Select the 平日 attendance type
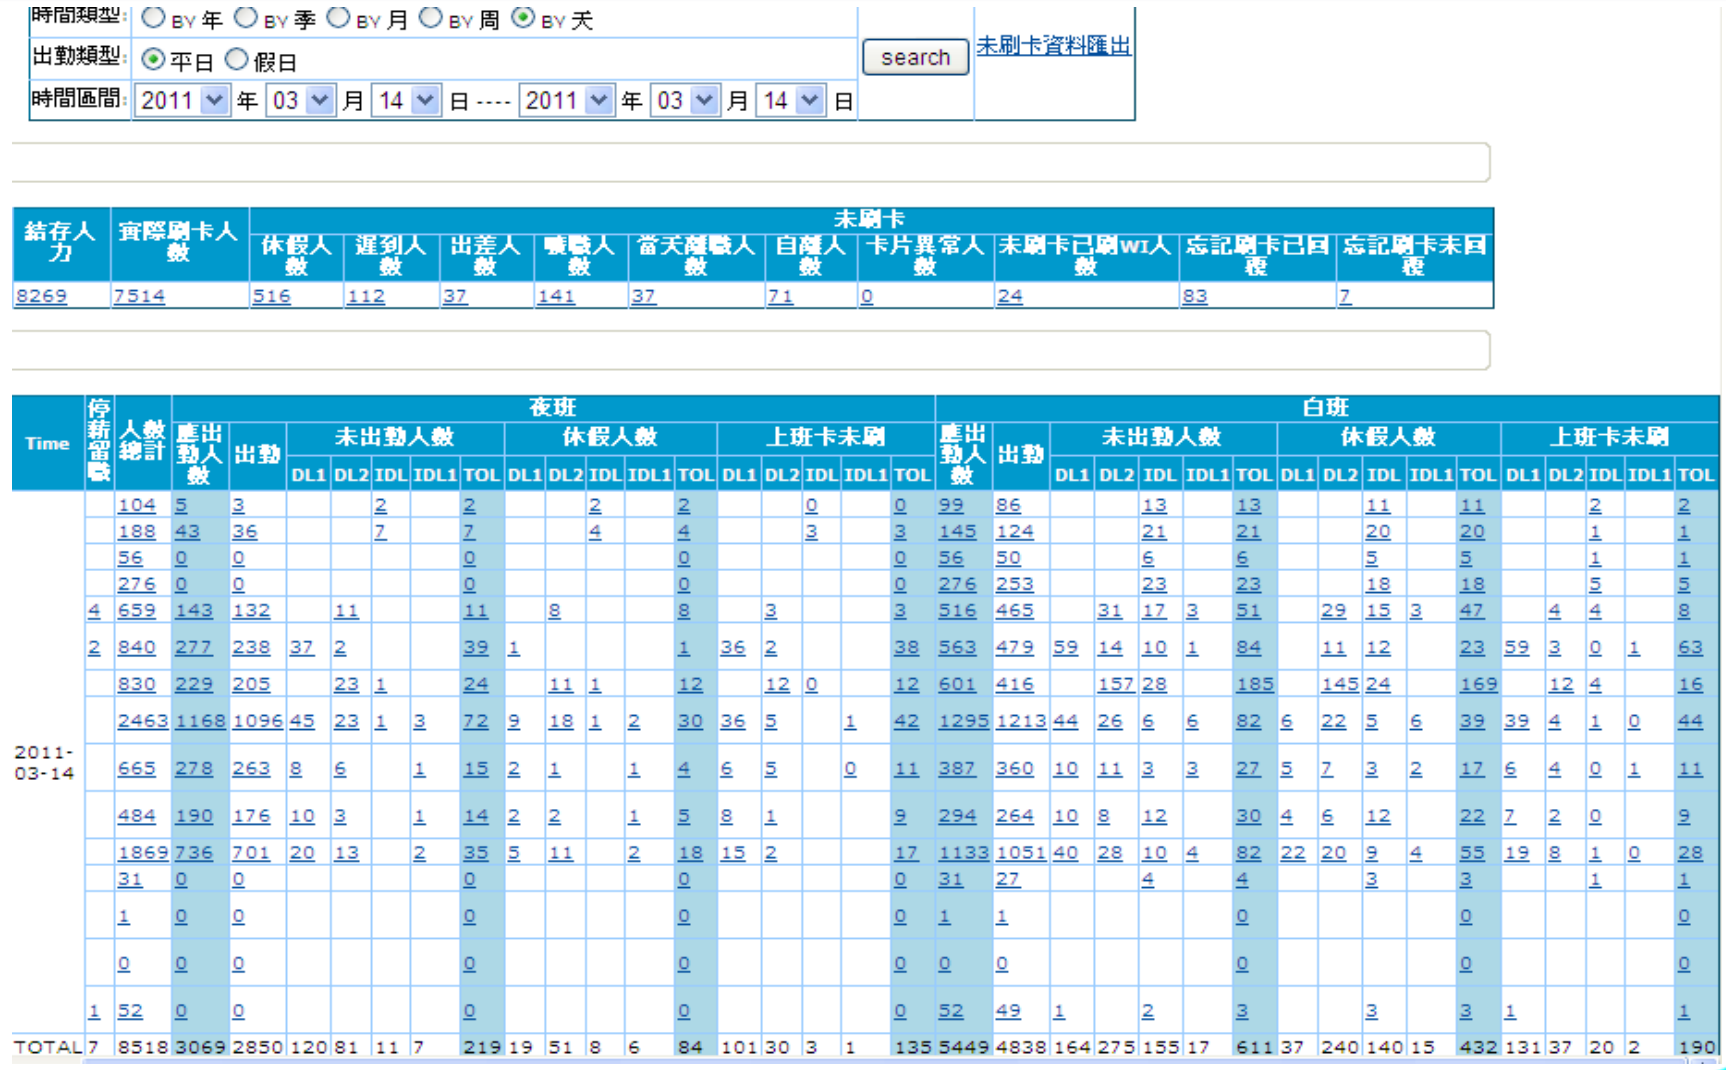Viewport: 1726px width, 1070px height. coord(153,60)
